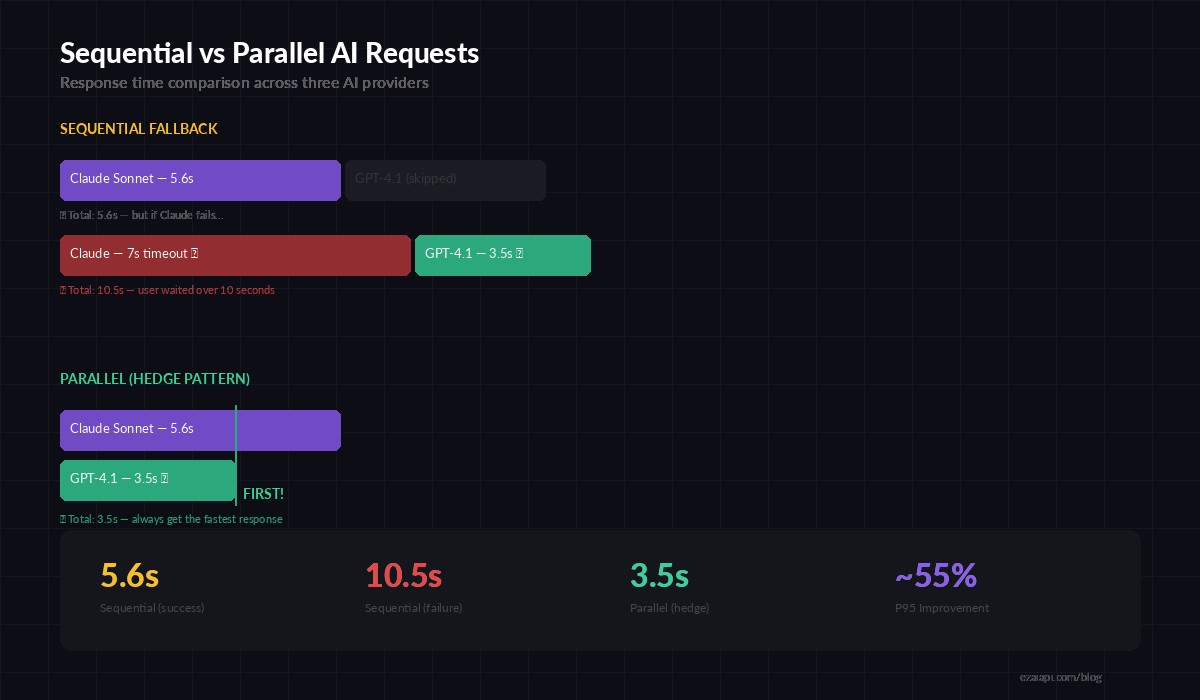Click the icon before "Total: 5.6s" caption
This screenshot has height=700, width=1200.
pyautogui.click(x=63, y=215)
